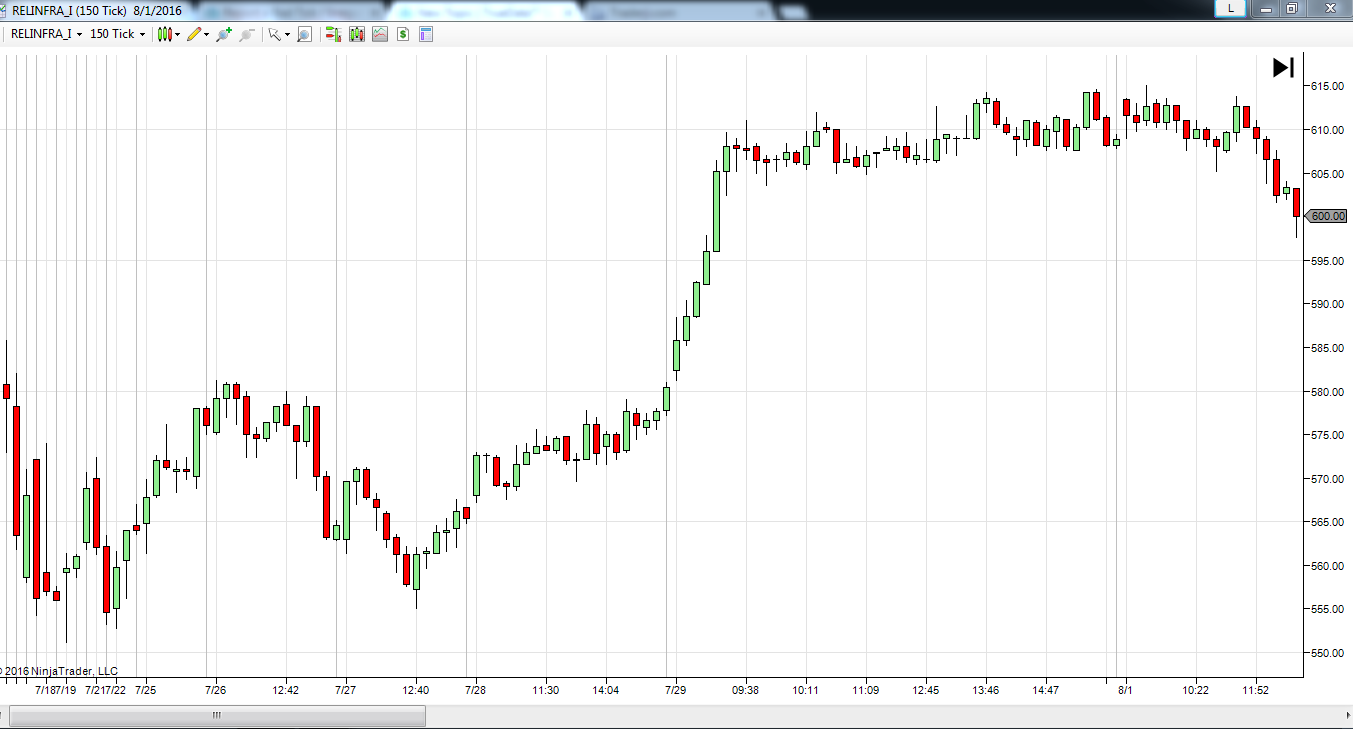
Task: Jump to latest bar with skip-forward arrow
Action: coord(1283,67)
